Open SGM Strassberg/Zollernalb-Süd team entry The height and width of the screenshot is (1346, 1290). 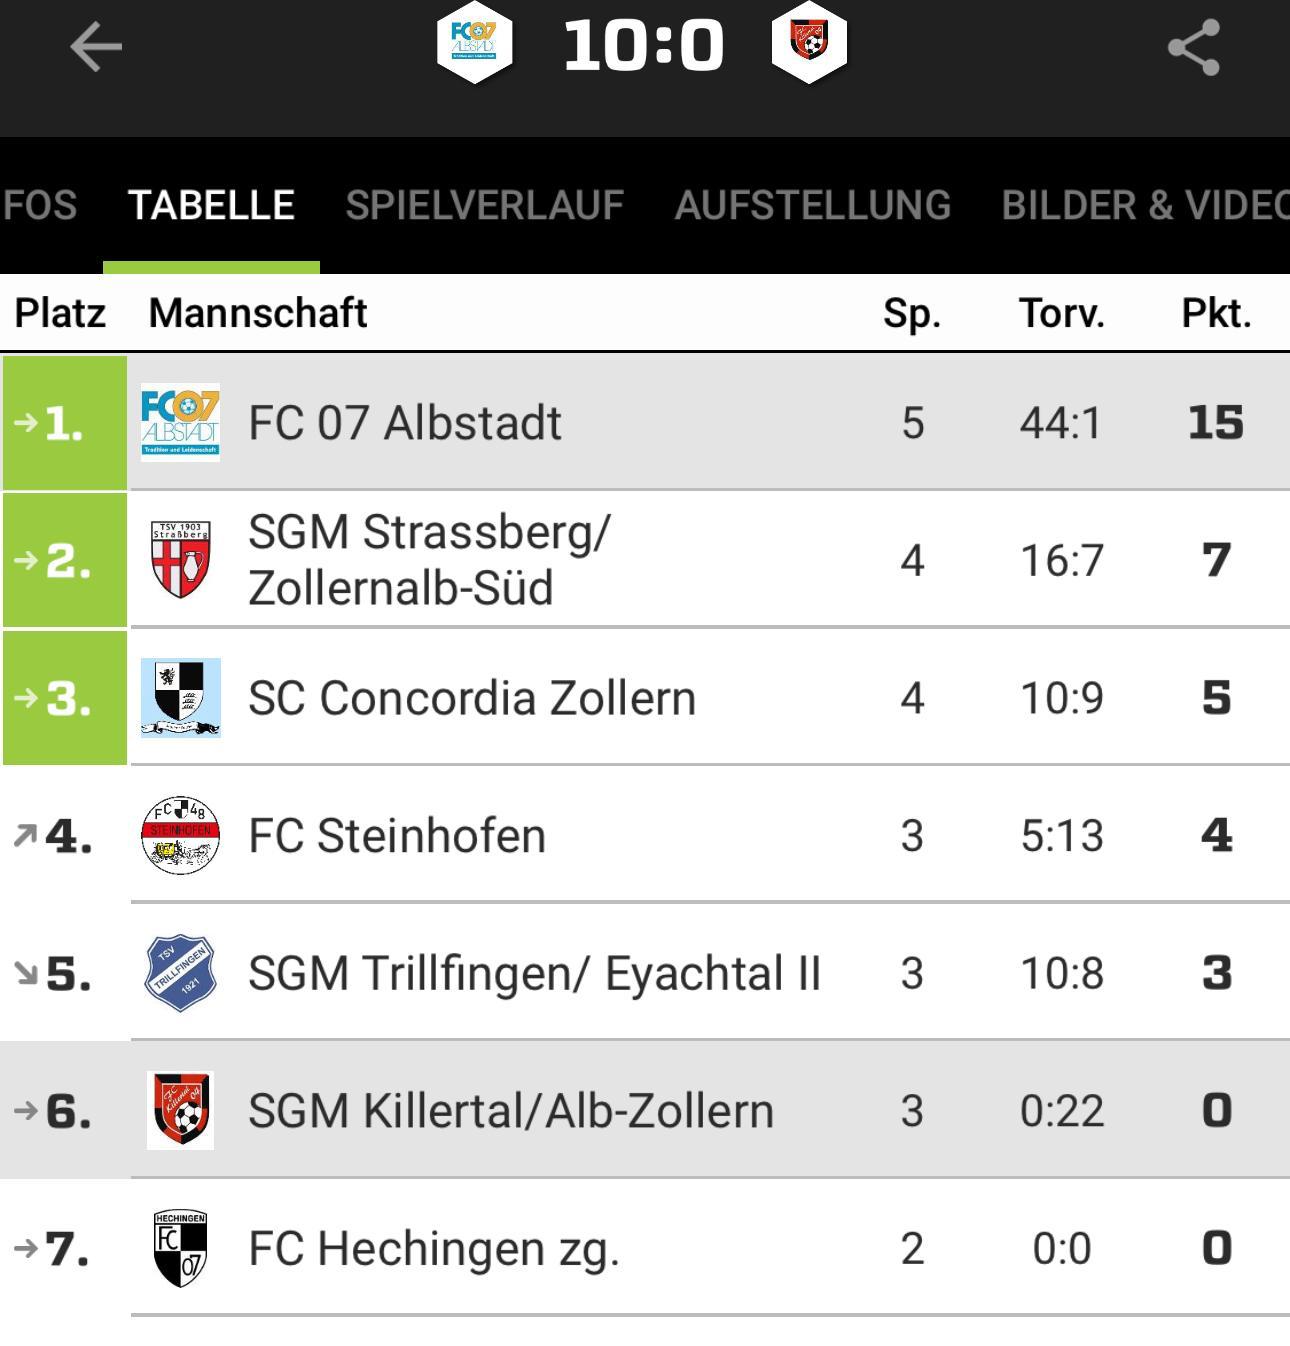(428, 559)
